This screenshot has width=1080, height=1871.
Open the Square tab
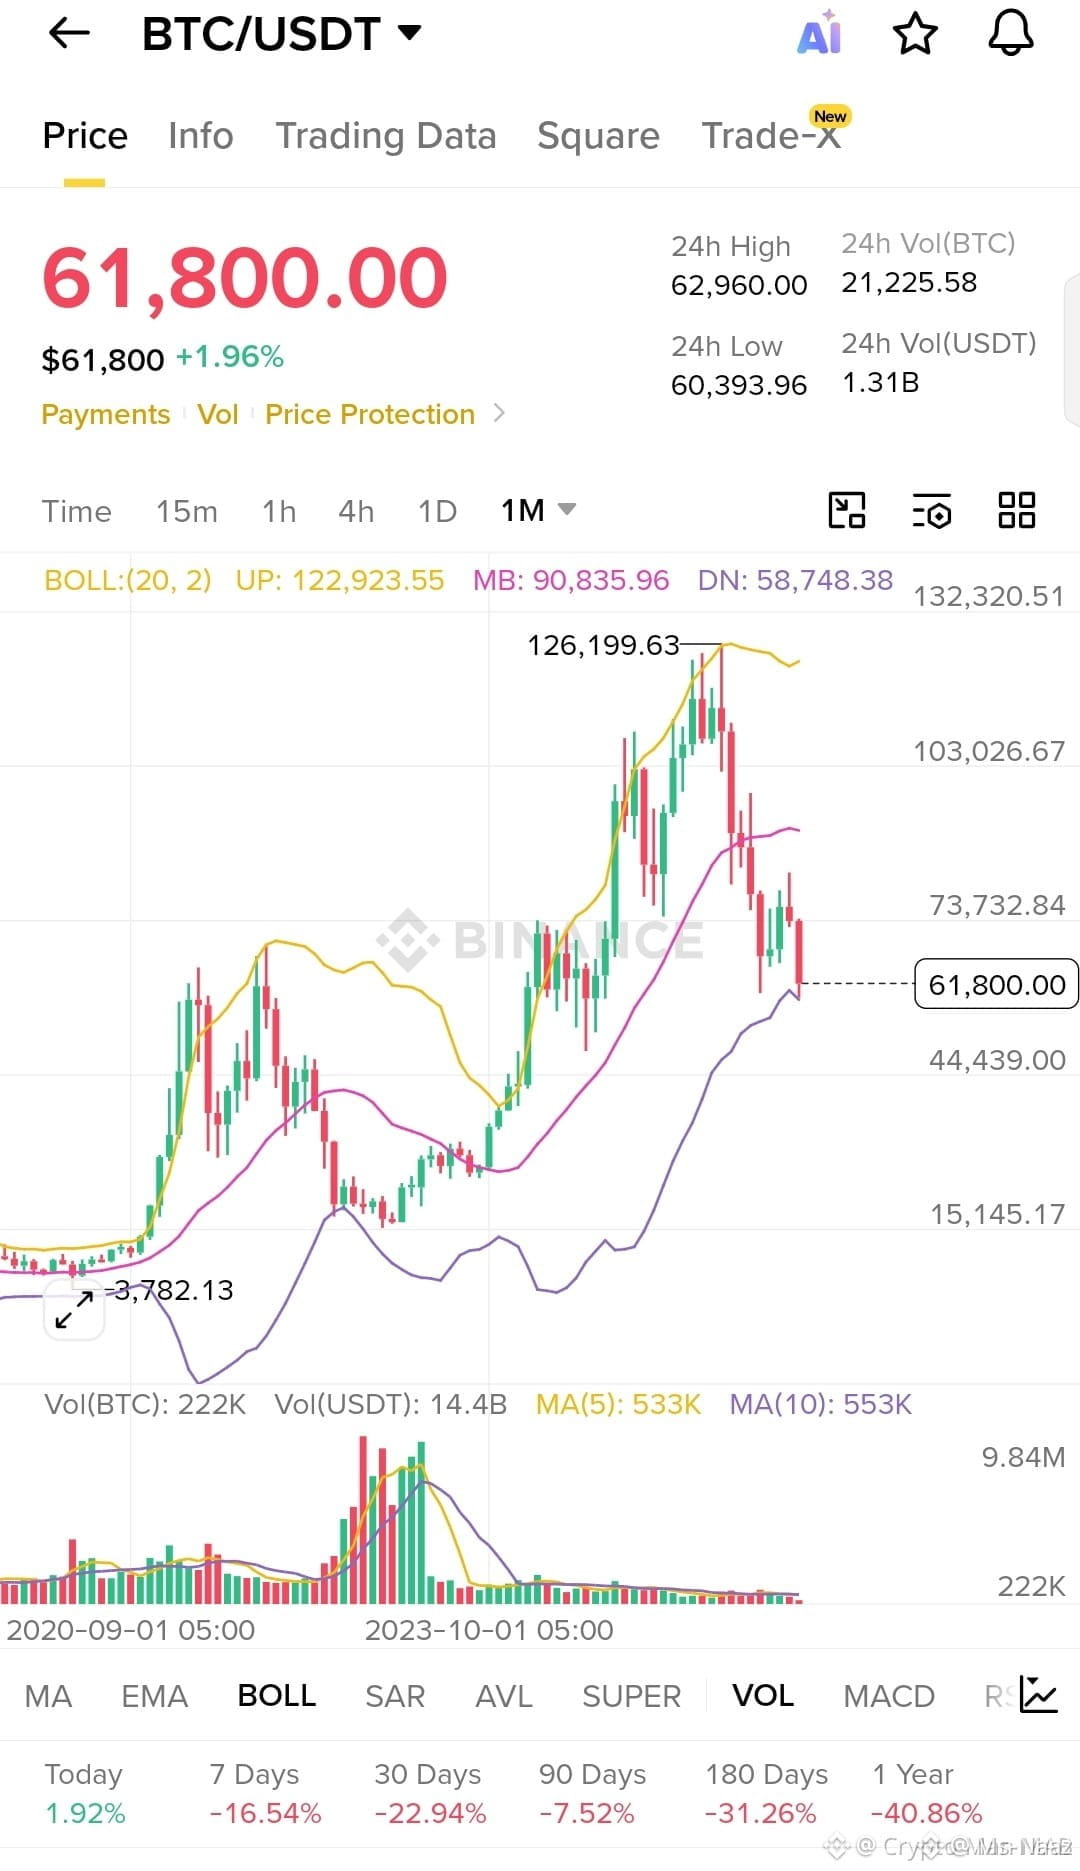click(x=598, y=136)
